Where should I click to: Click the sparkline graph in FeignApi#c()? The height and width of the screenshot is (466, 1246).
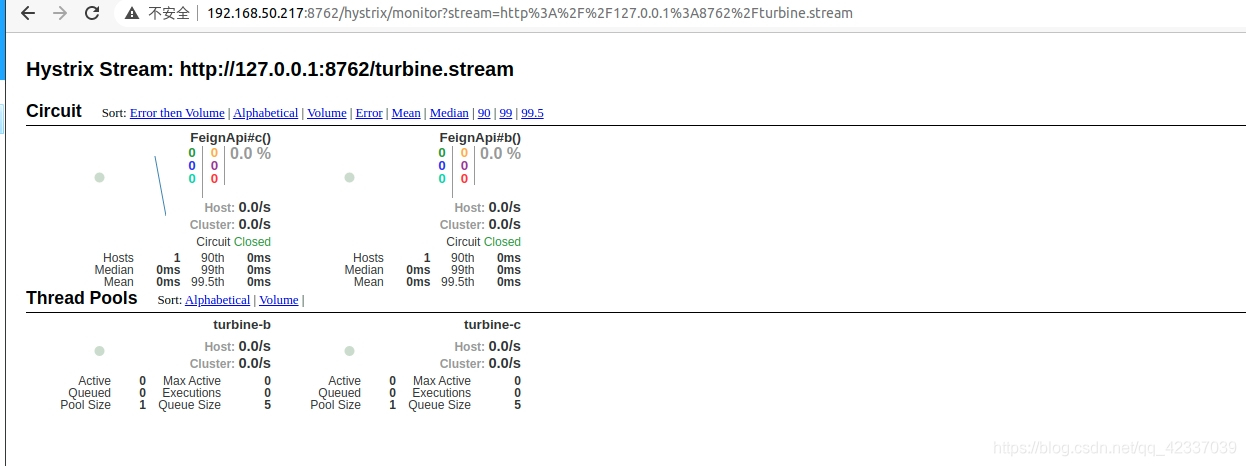click(160, 186)
